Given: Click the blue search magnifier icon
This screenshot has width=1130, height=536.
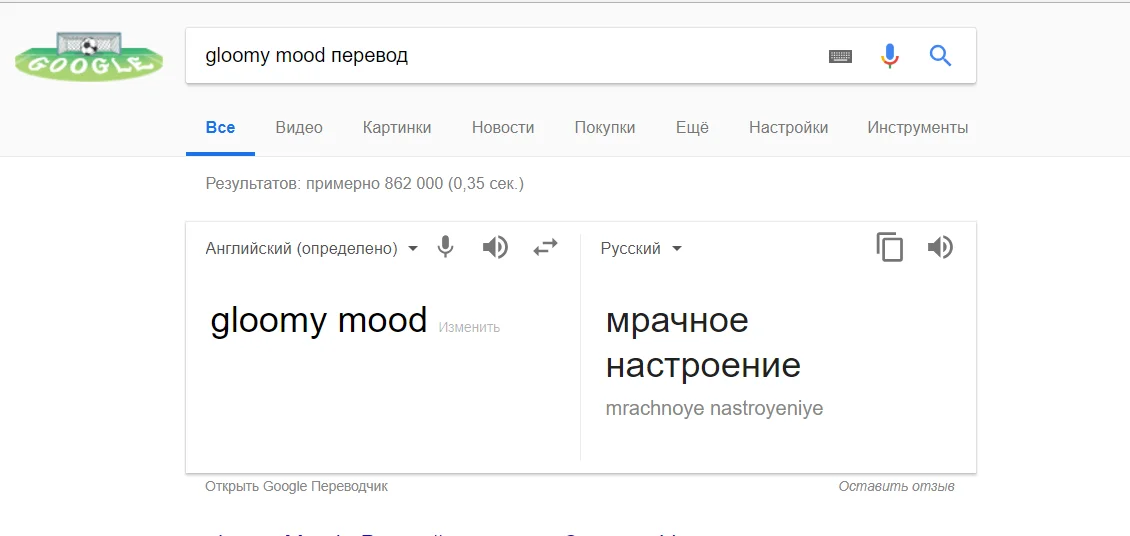Looking at the screenshot, I should click(x=939, y=56).
